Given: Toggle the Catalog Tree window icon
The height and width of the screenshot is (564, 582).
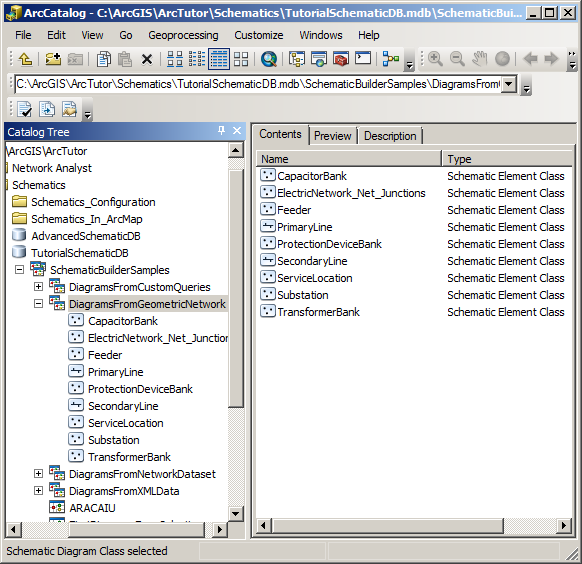Looking at the screenshot, I should pos(297,59).
